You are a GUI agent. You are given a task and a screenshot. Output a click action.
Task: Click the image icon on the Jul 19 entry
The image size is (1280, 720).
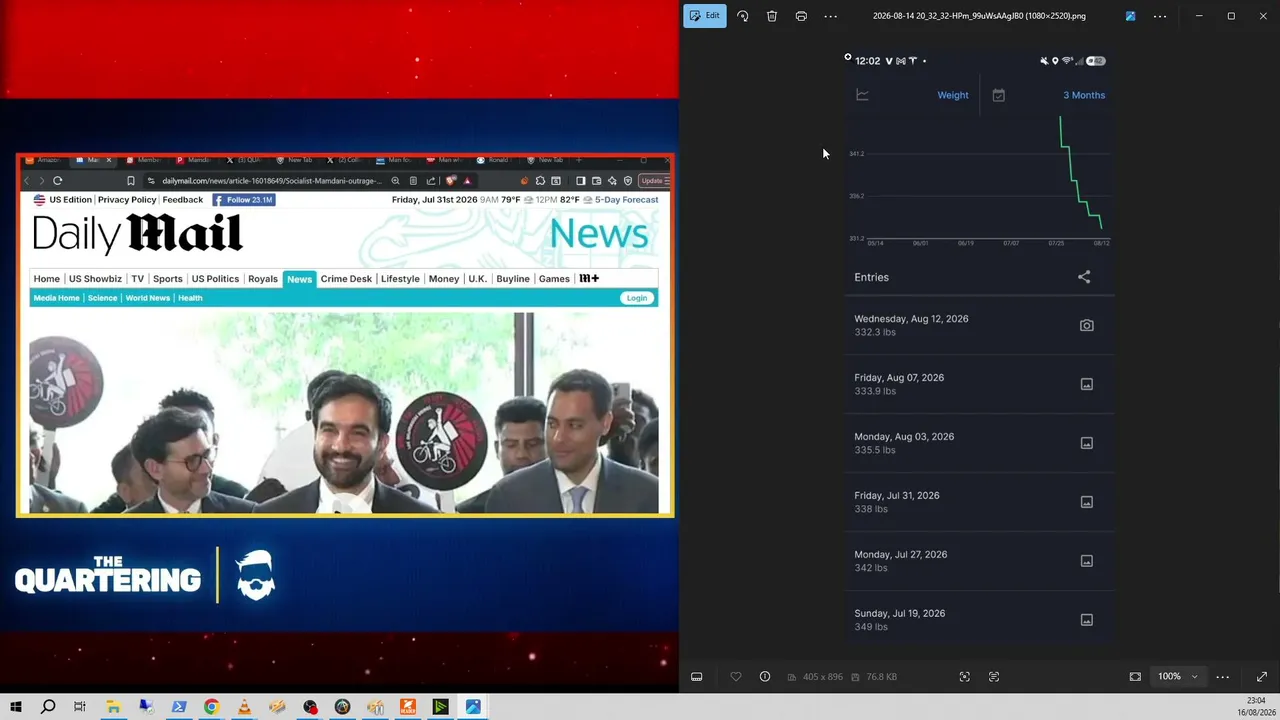(x=1087, y=620)
